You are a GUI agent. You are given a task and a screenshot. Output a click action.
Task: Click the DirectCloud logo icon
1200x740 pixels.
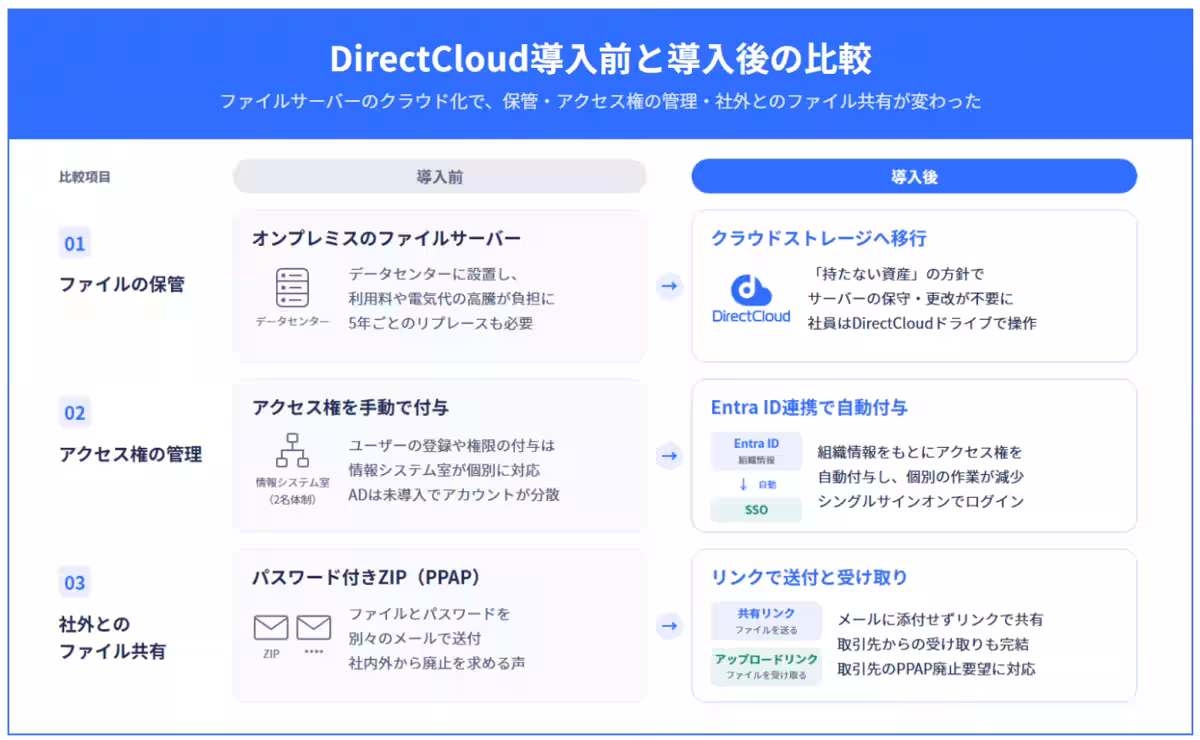(751, 290)
